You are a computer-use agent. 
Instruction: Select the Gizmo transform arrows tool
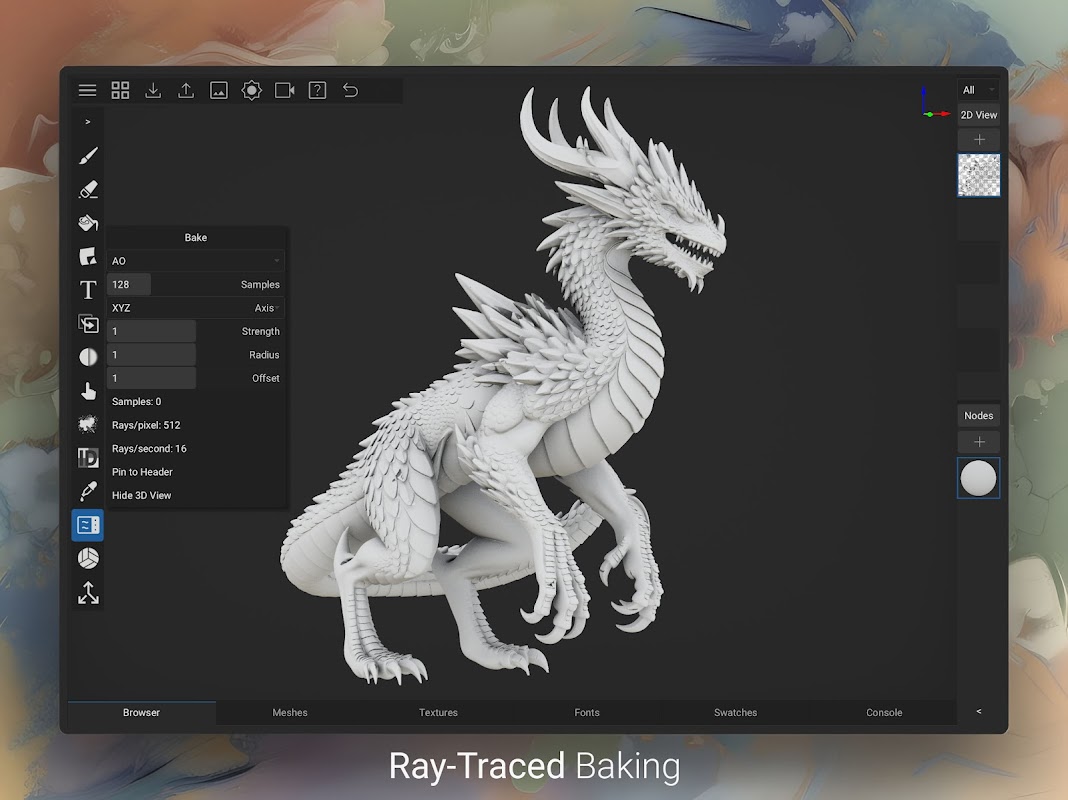[88, 592]
